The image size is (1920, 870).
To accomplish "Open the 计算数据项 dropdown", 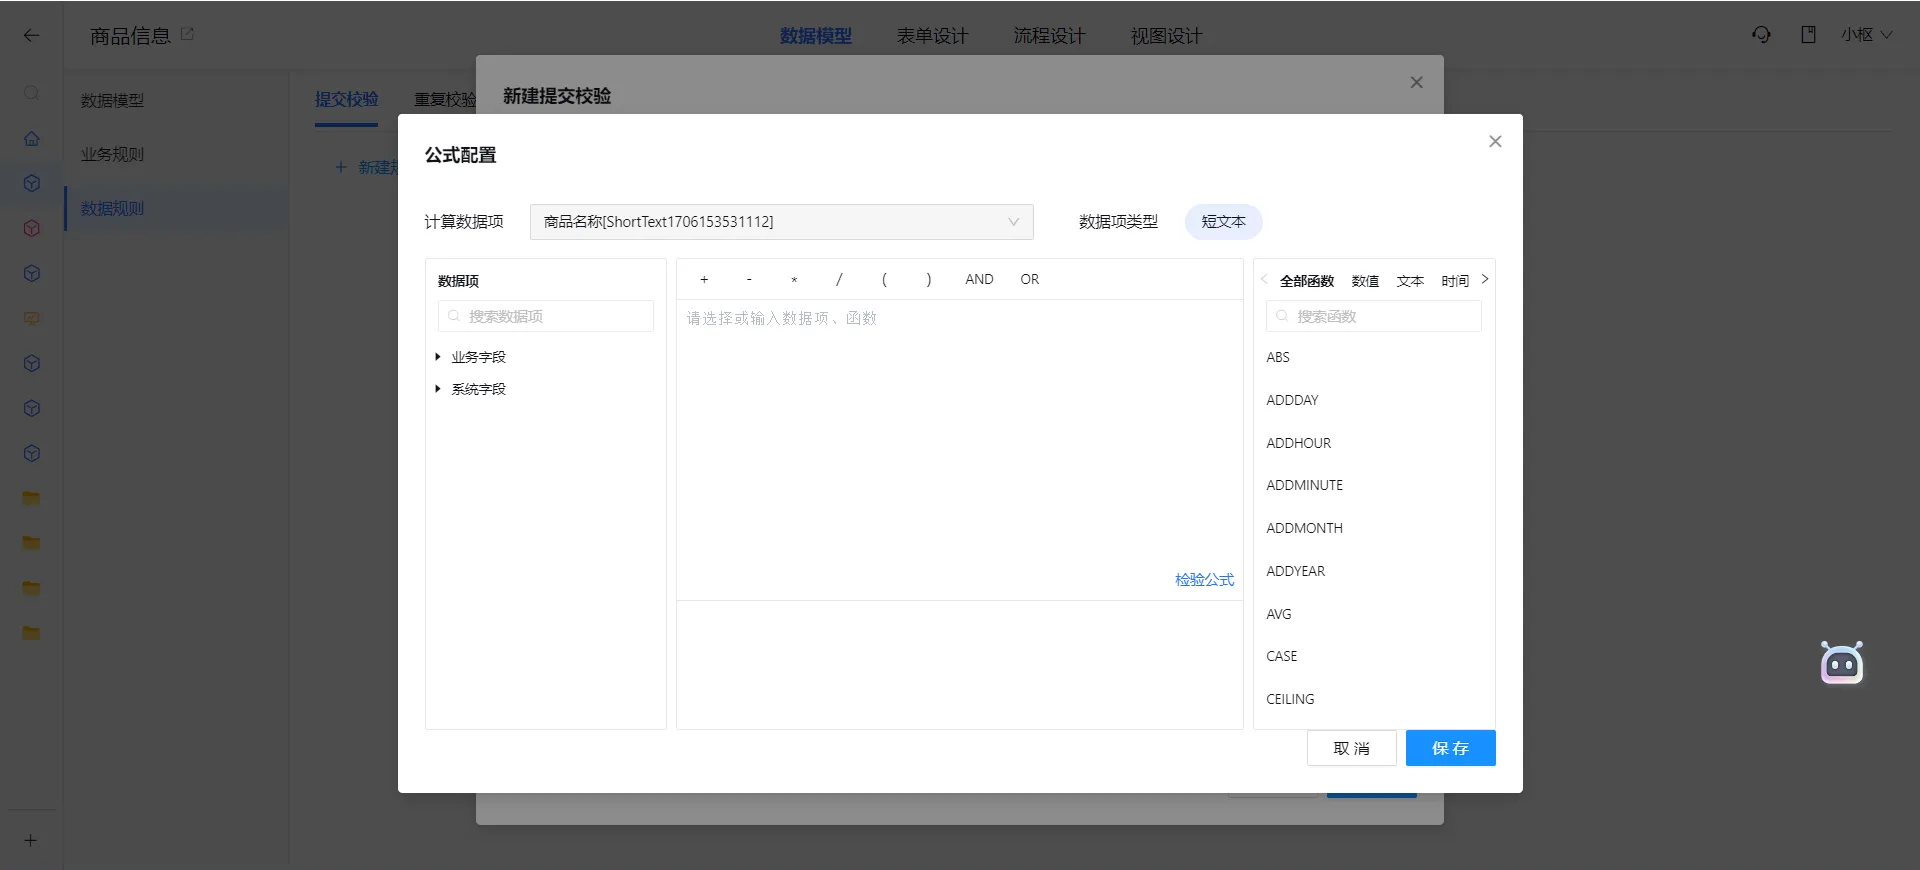I will point(781,222).
